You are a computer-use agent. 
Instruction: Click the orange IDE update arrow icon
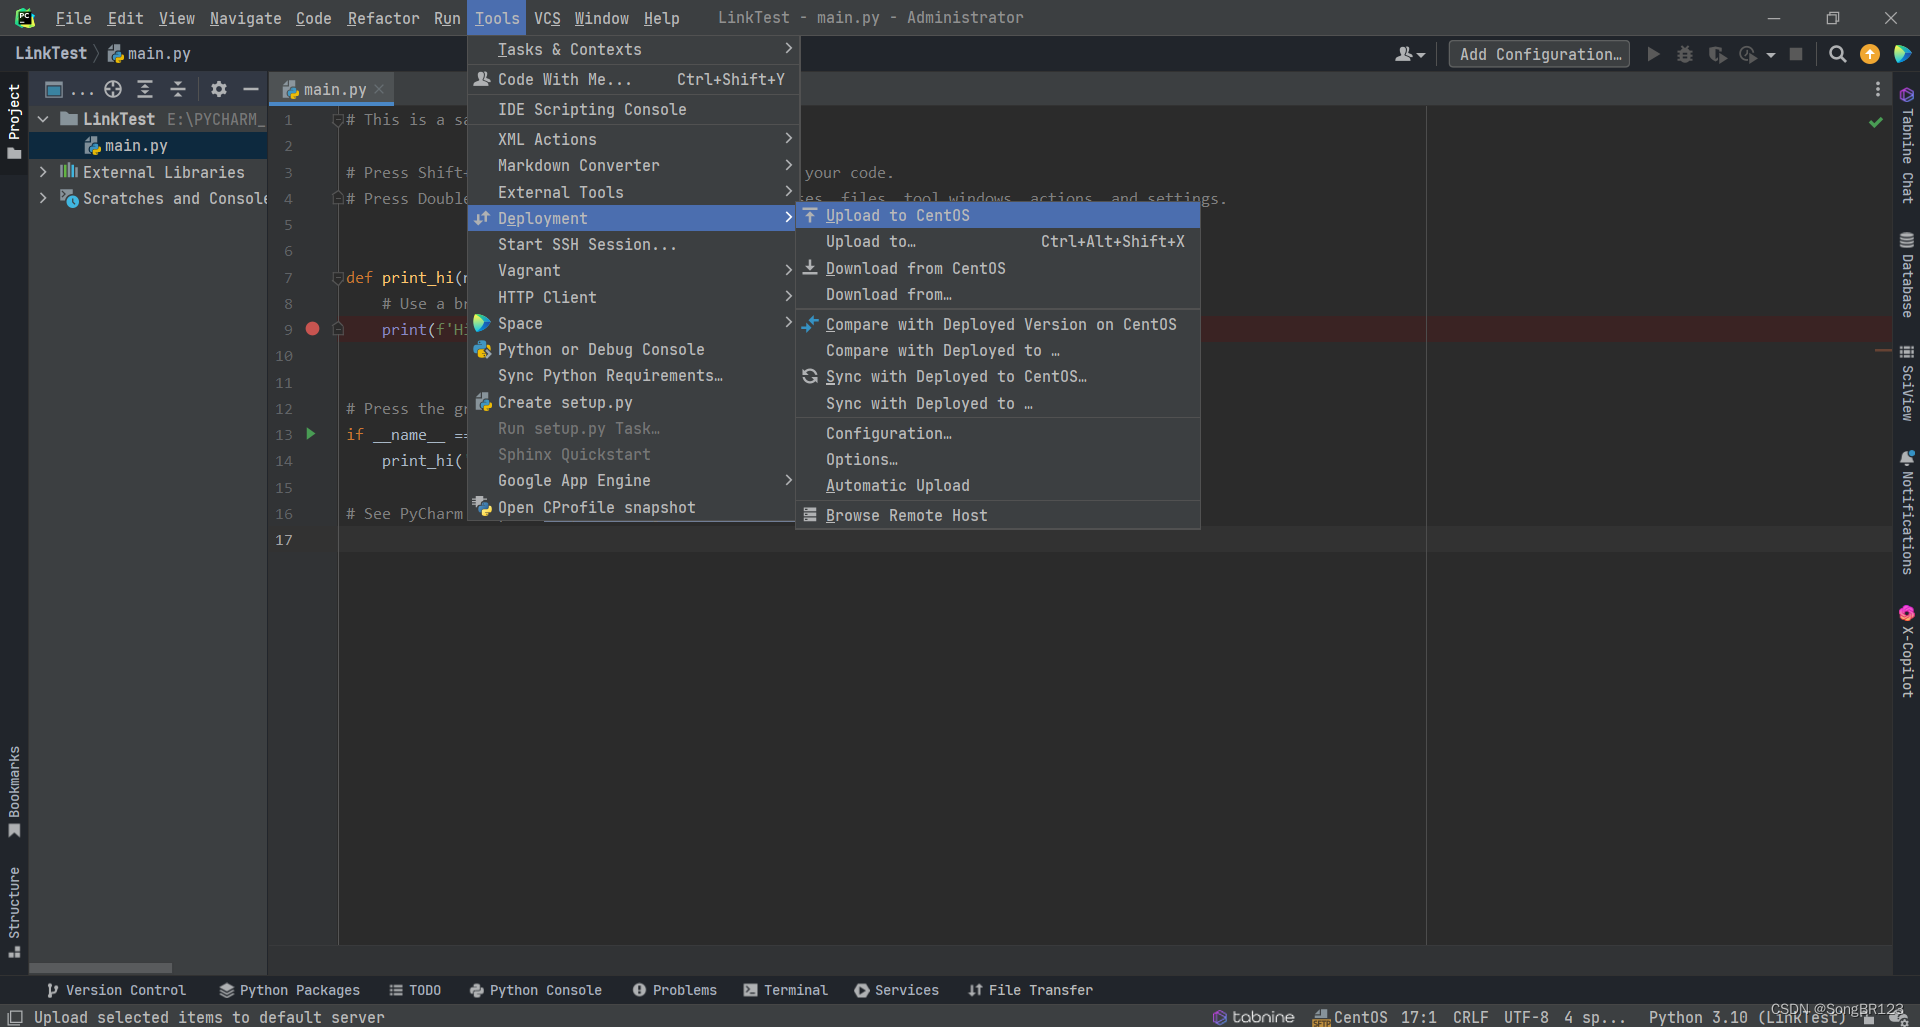1869,54
